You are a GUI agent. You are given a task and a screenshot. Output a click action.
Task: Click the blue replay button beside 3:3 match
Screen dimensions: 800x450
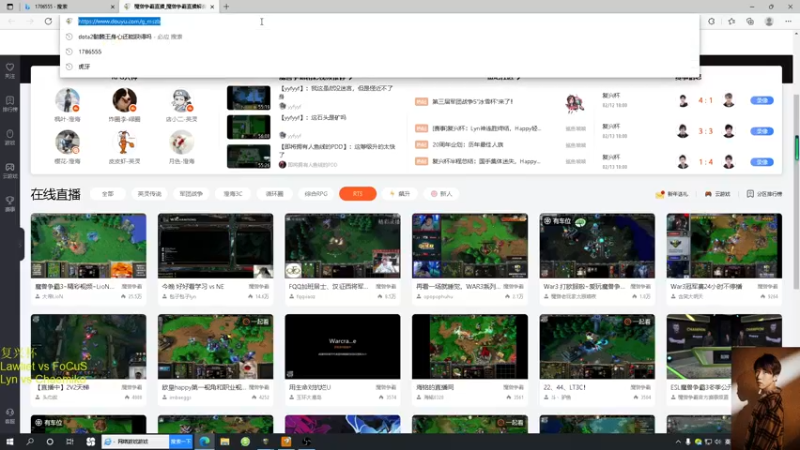(762, 131)
